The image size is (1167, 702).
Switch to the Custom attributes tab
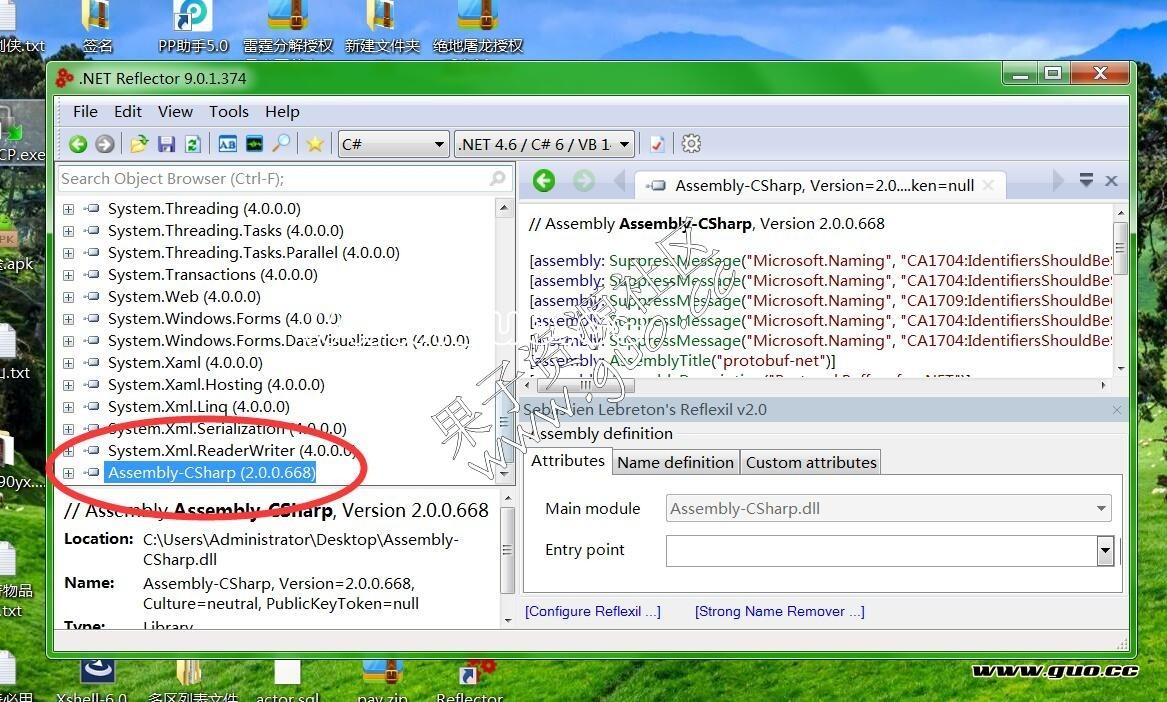811,462
